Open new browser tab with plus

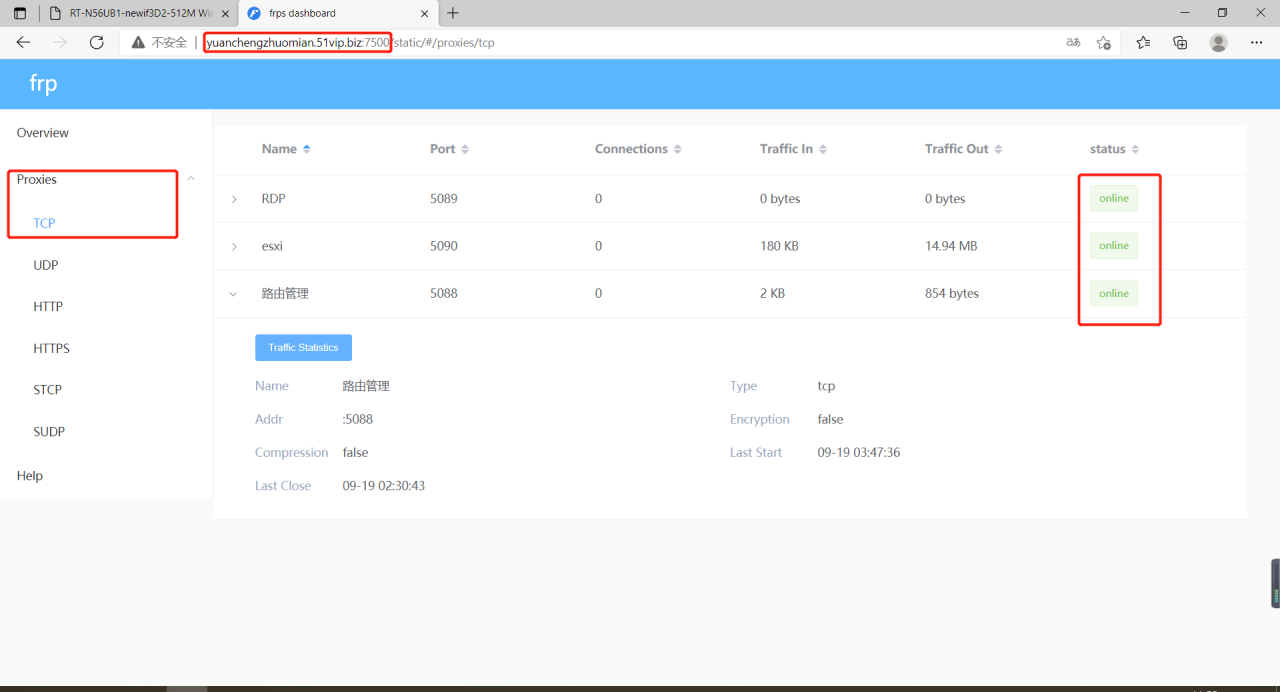pos(453,13)
